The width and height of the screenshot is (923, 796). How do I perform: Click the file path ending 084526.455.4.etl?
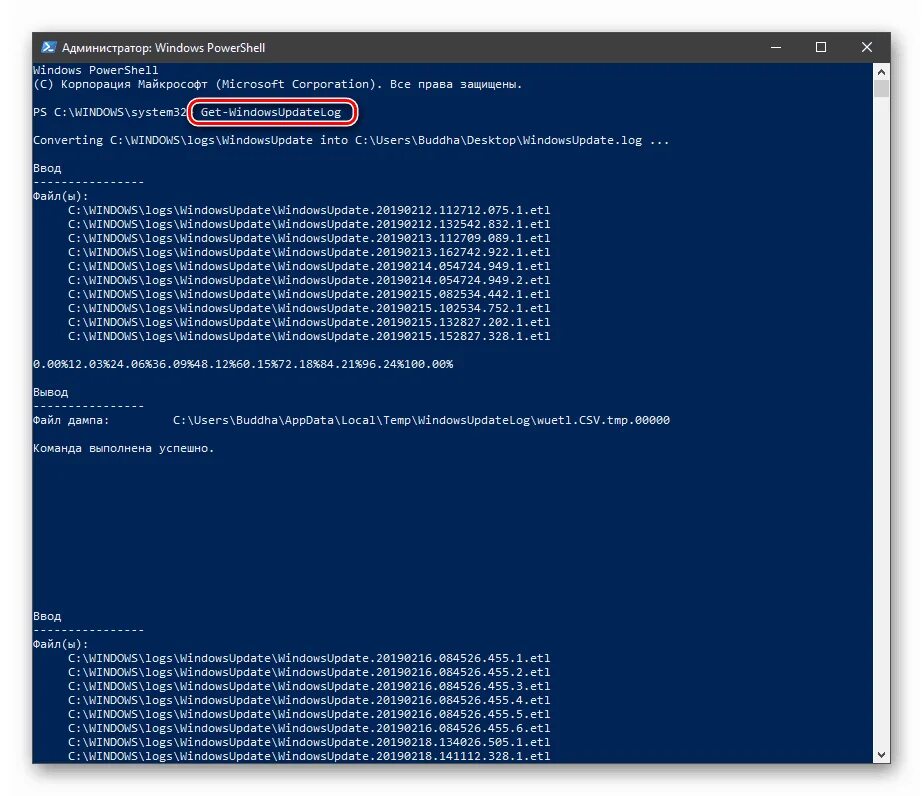point(309,701)
